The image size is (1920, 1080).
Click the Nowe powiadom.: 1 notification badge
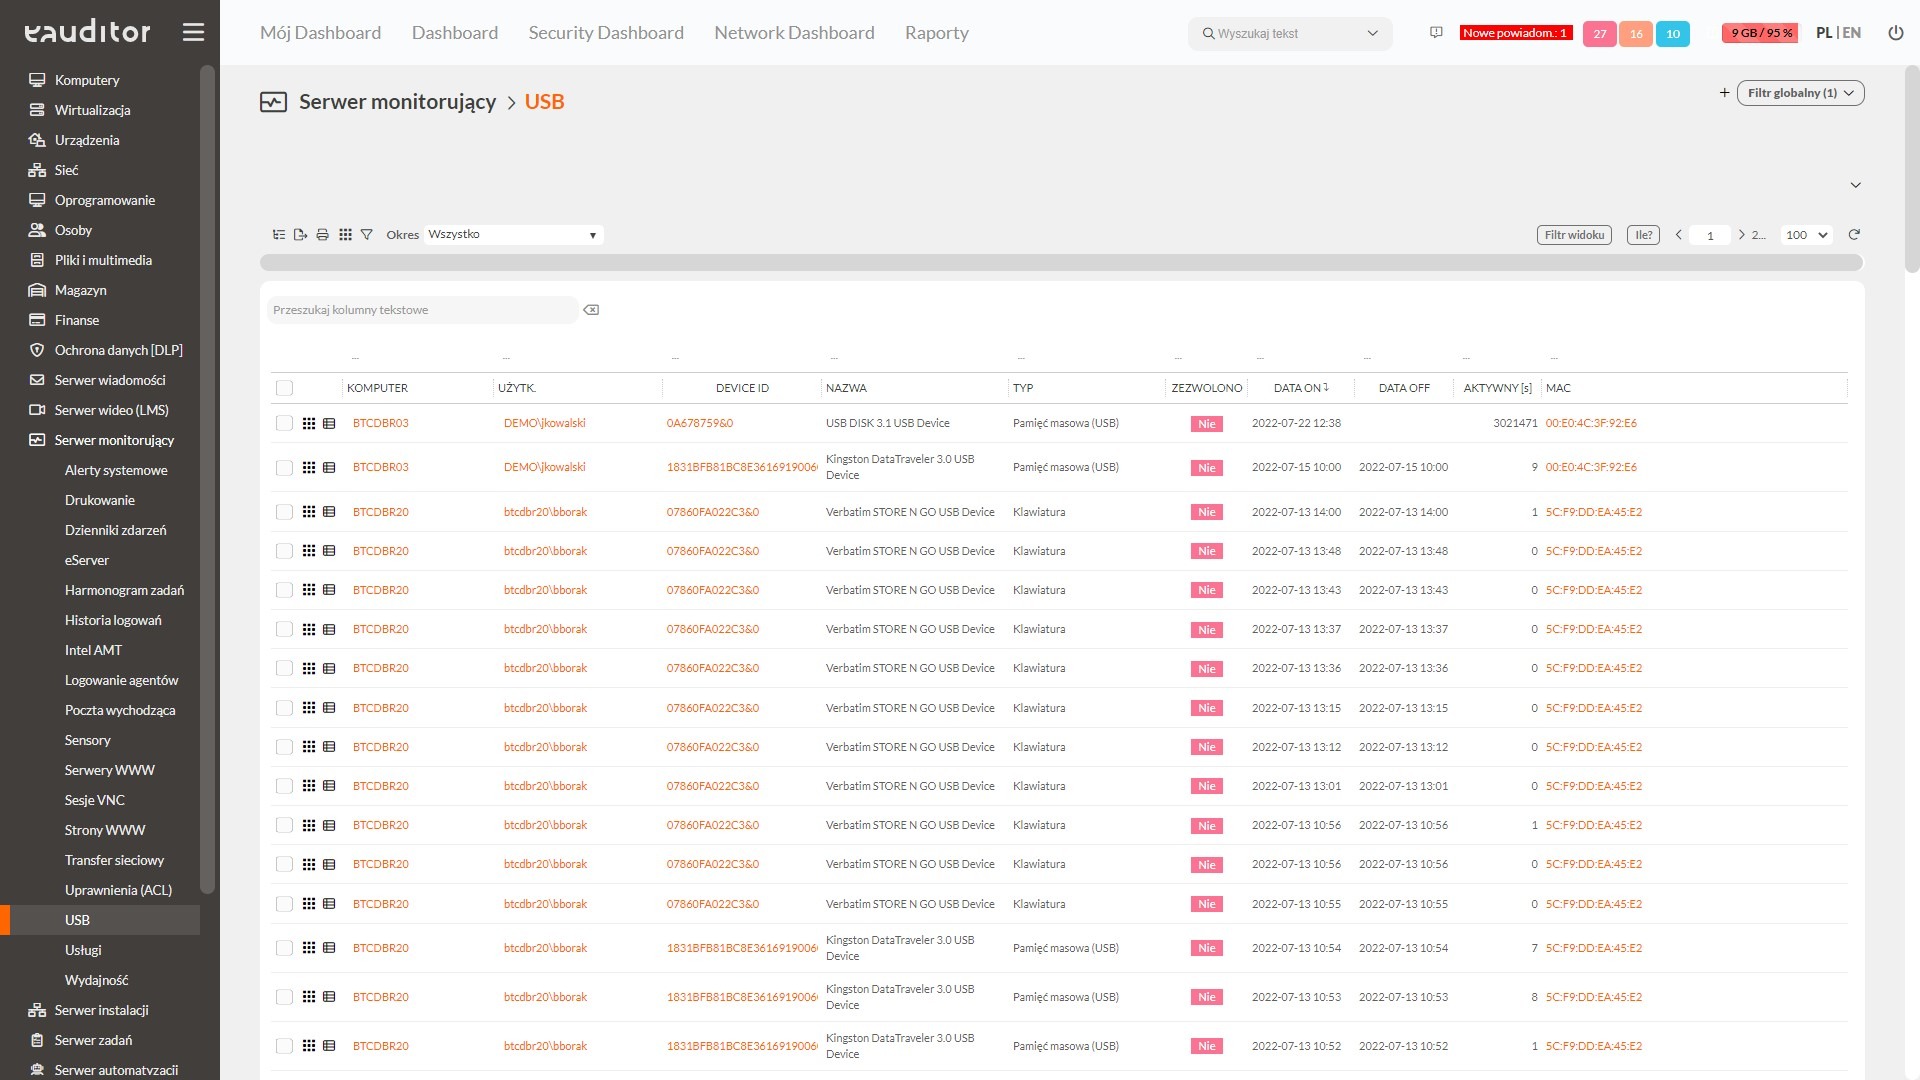1515,33
